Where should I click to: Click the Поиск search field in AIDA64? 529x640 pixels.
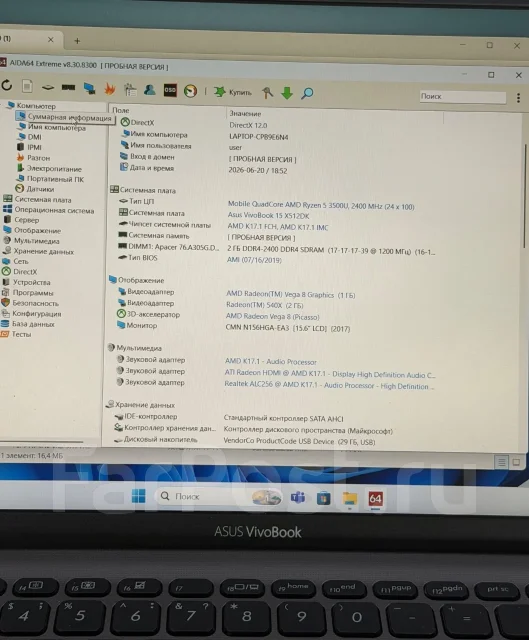(463, 97)
